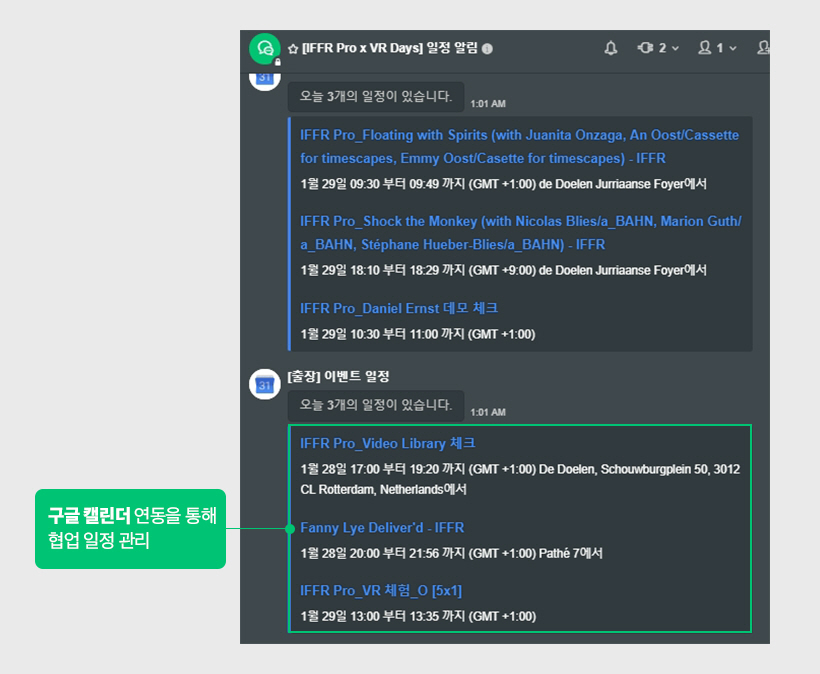820x674 pixels.
Task: Click the partially visible invite member icon
Action: 764,48
